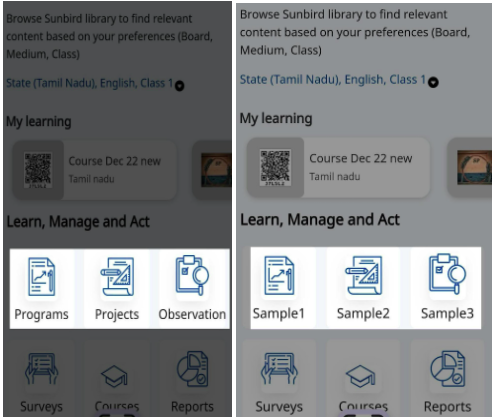Select QR code thumbnail in right screen
Screen dimensions: 493x418
coord(275,168)
